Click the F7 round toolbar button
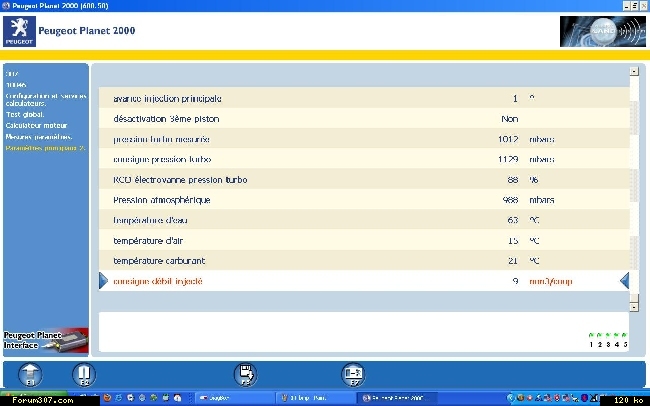The height and width of the screenshot is (406, 650). click(x=353, y=374)
